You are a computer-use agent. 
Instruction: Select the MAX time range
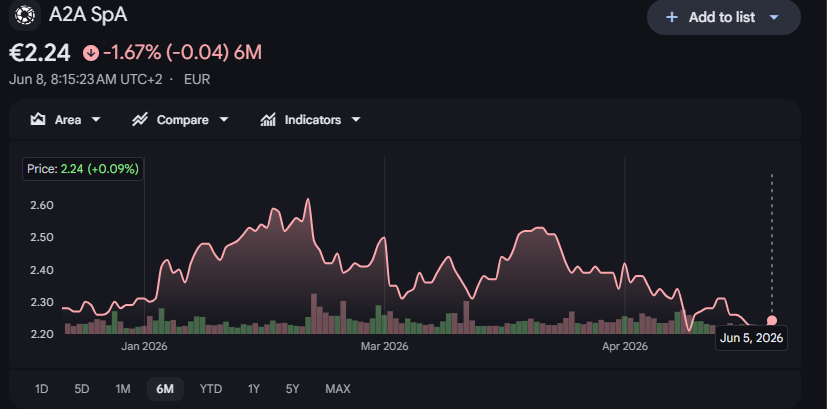(338, 389)
